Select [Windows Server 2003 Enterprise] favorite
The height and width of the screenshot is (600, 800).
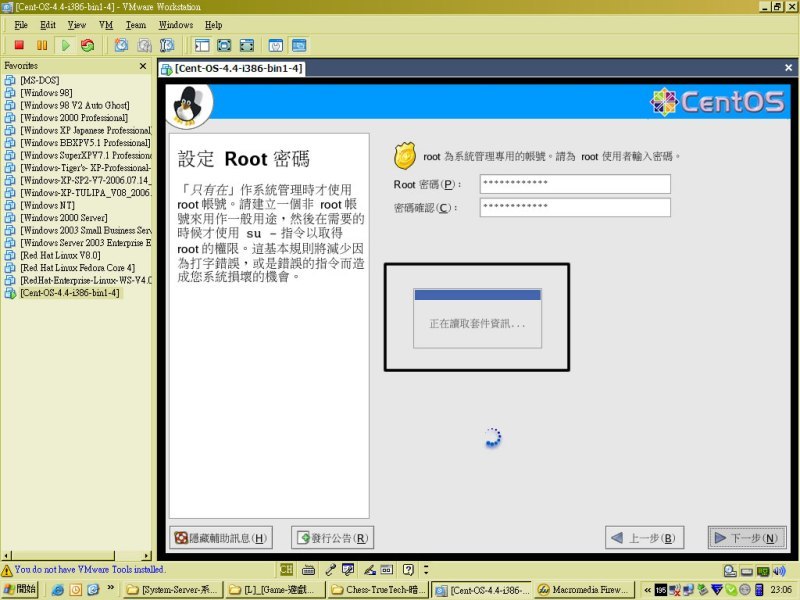tap(86, 243)
